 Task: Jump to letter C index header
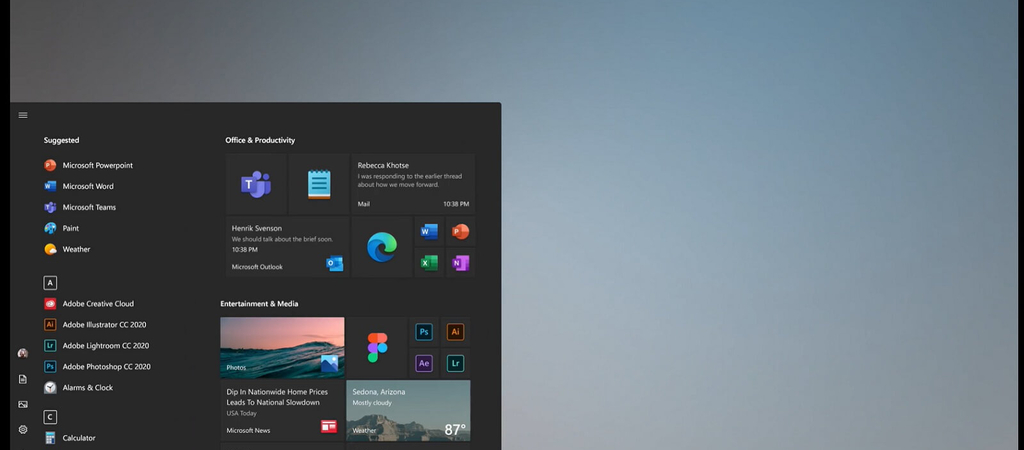click(50, 417)
